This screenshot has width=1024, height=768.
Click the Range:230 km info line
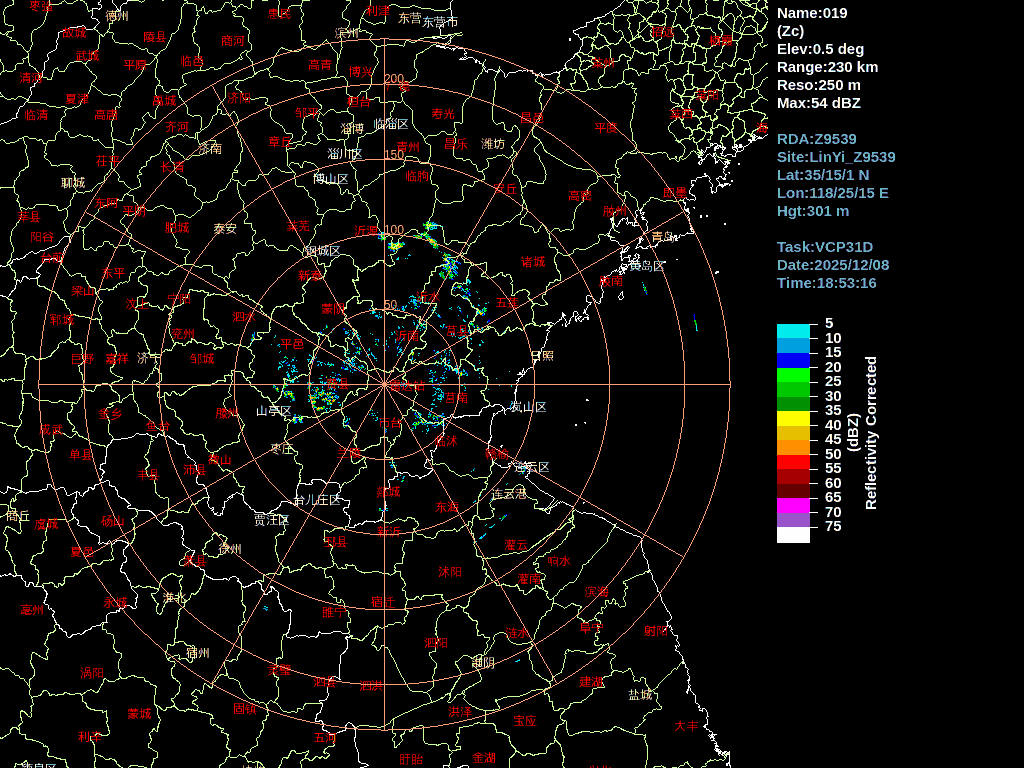coord(827,67)
